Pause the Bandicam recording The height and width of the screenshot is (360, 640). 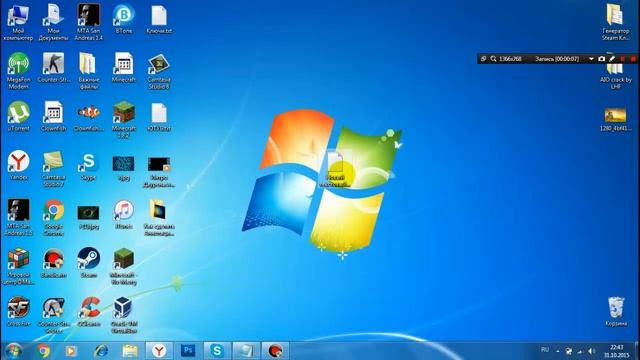623,59
